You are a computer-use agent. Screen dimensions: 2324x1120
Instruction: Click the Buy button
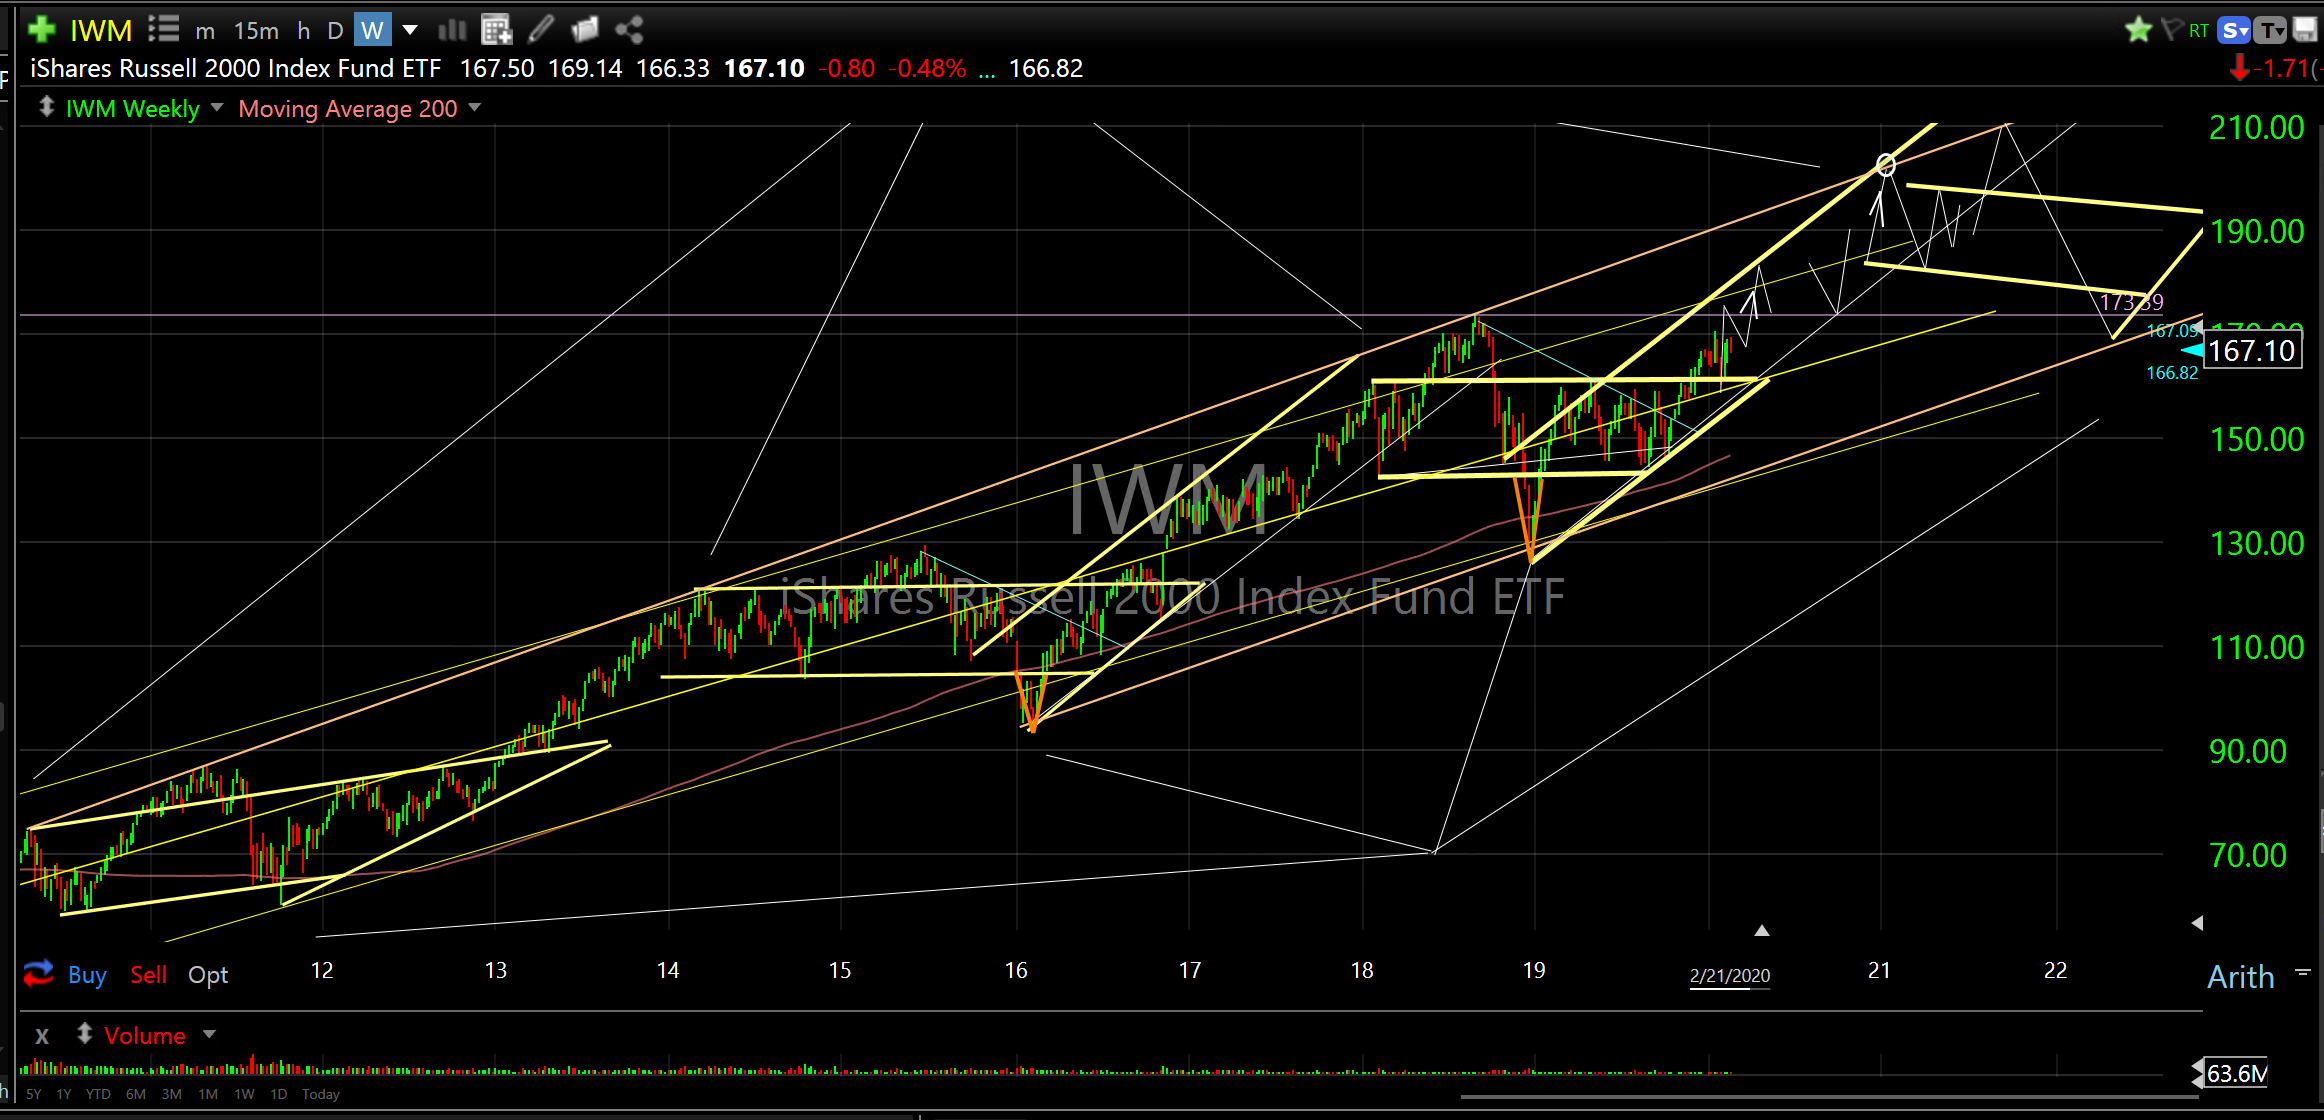click(87, 975)
